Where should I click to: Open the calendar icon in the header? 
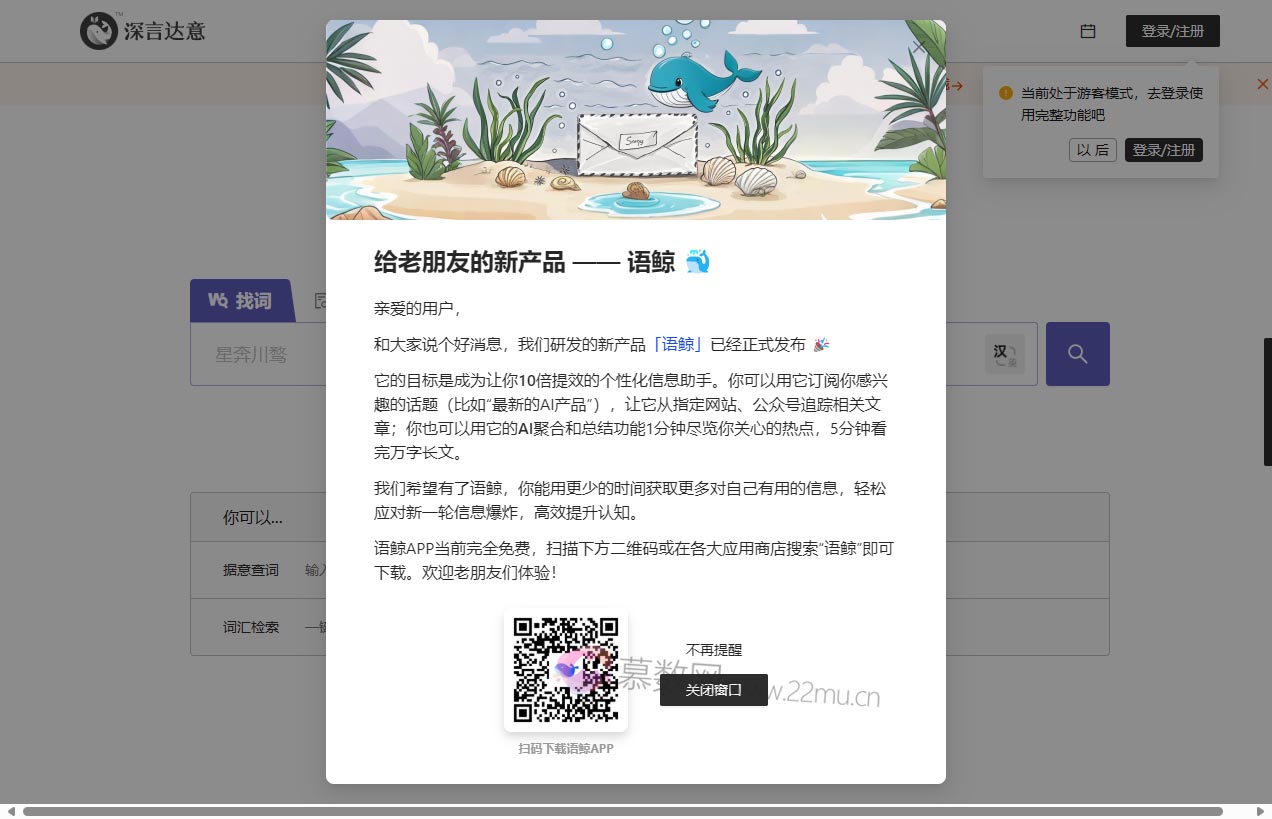(1088, 31)
